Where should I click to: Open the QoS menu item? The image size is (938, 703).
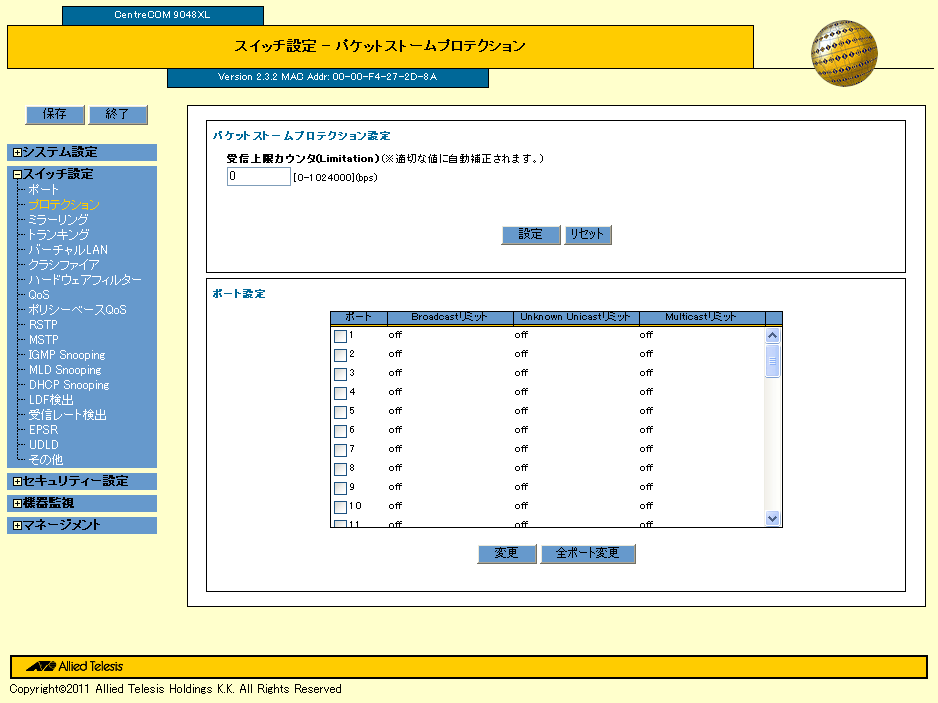(39, 294)
